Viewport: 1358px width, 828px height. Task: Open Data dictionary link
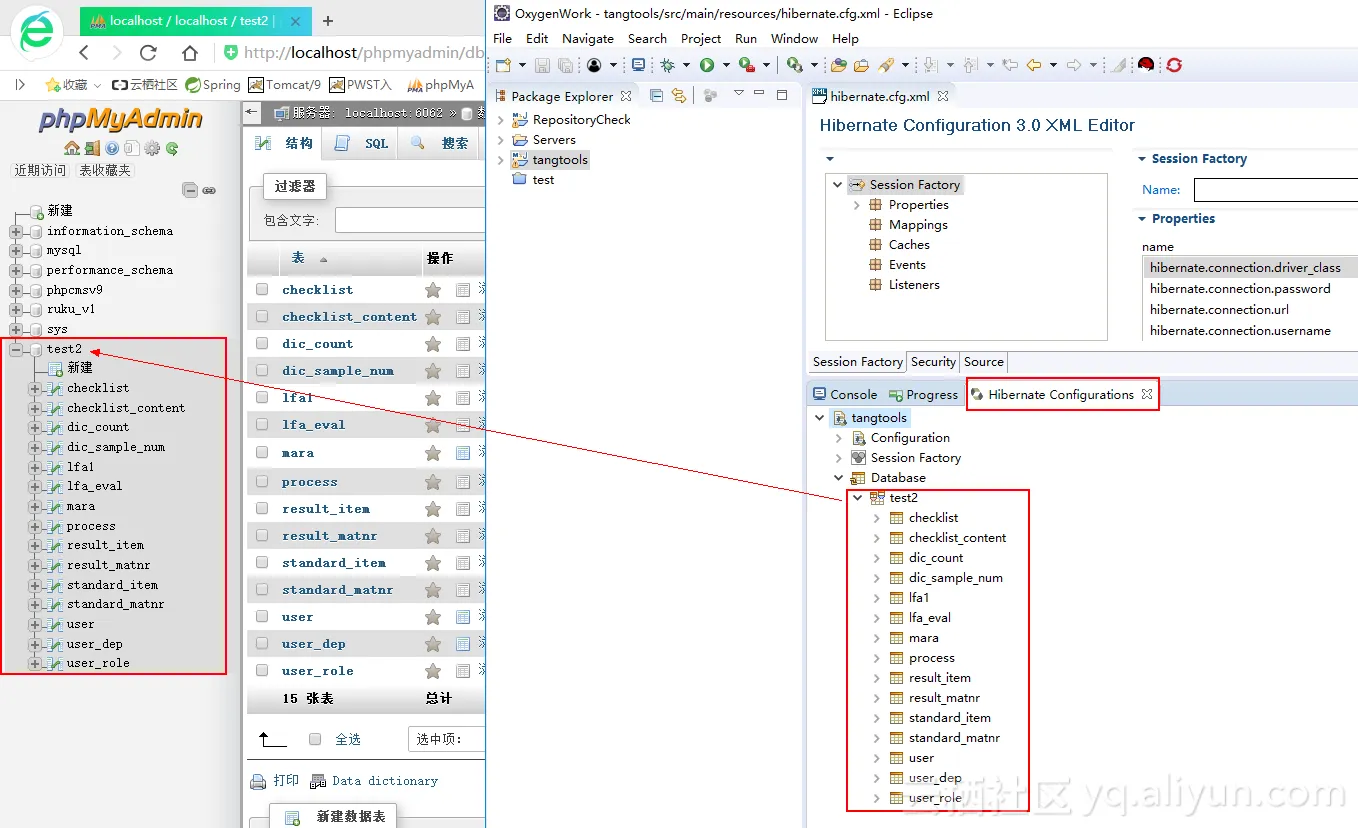click(x=374, y=781)
